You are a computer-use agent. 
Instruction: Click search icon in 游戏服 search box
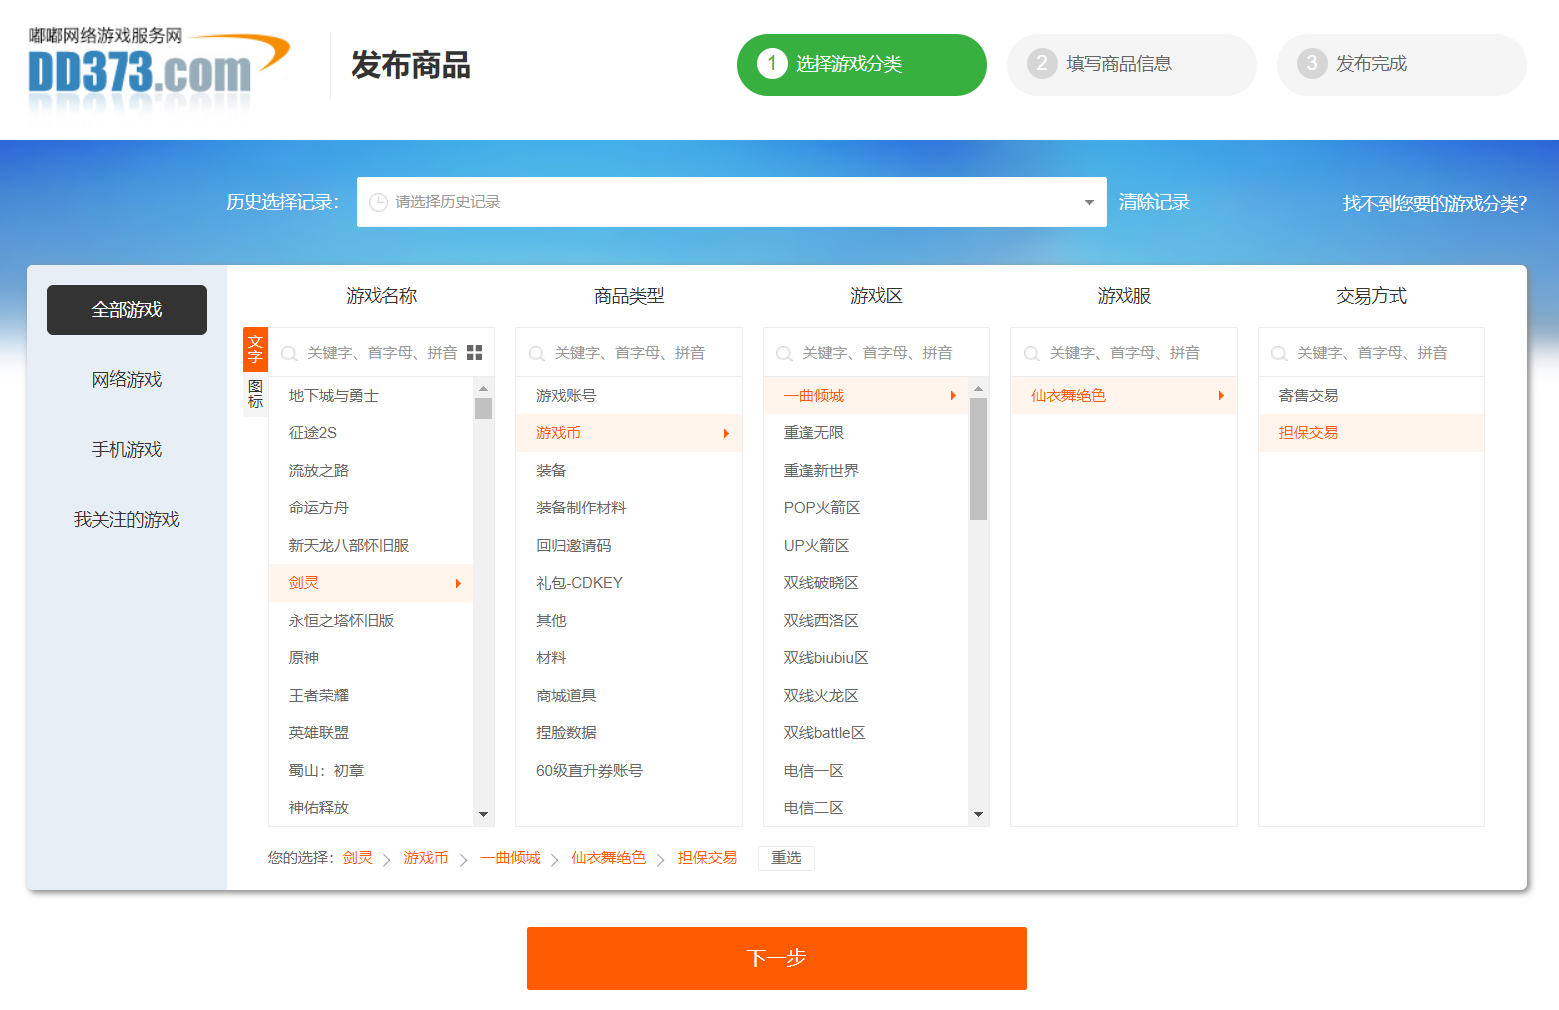[x=1031, y=353]
